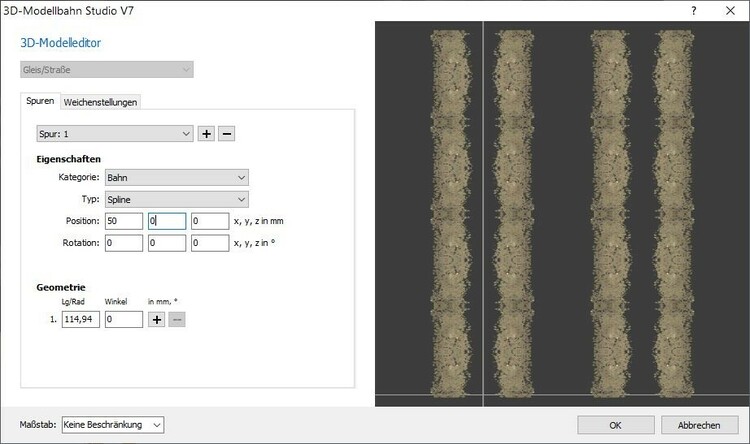Select the Rotation z input field

pyautogui.click(x=210, y=243)
